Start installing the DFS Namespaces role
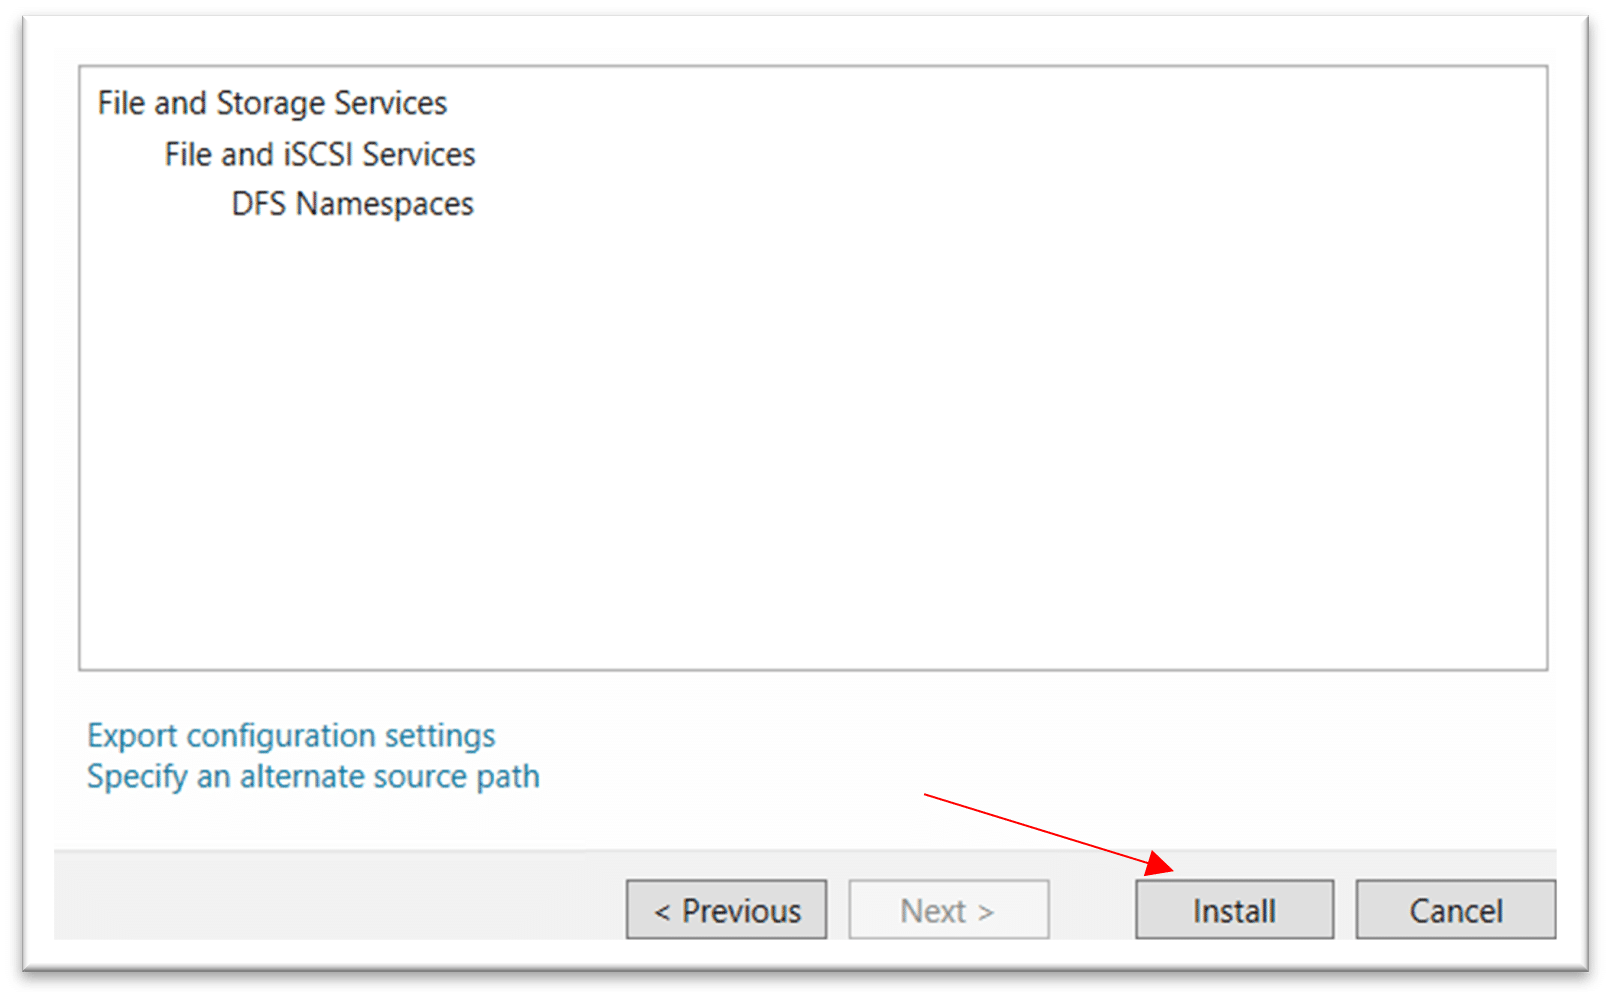 click(1234, 910)
